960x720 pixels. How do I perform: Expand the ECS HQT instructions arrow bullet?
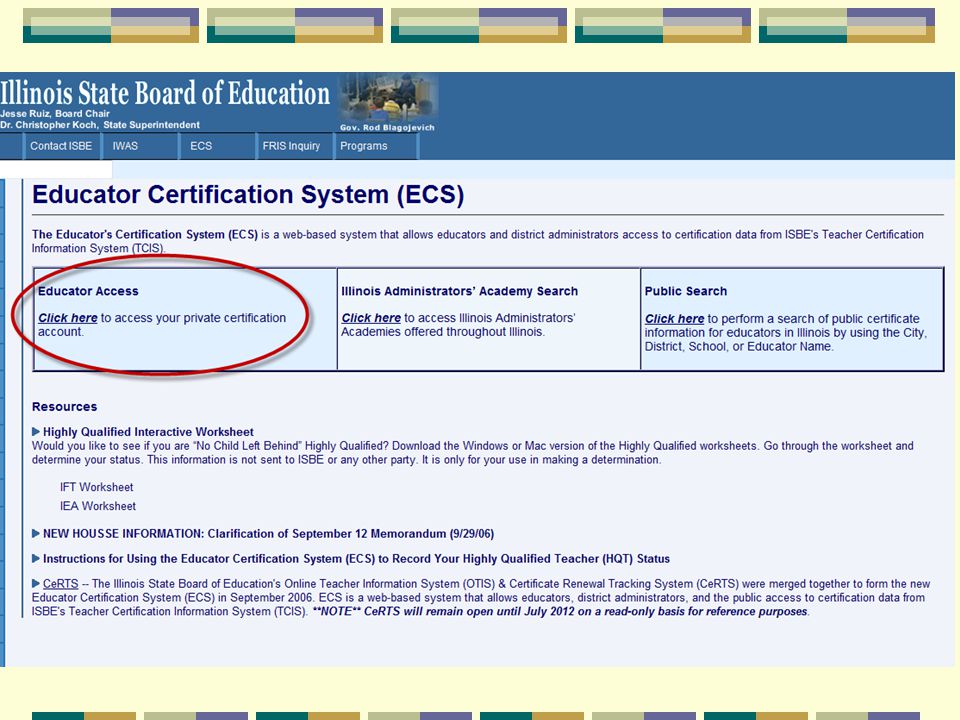tap(37, 559)
